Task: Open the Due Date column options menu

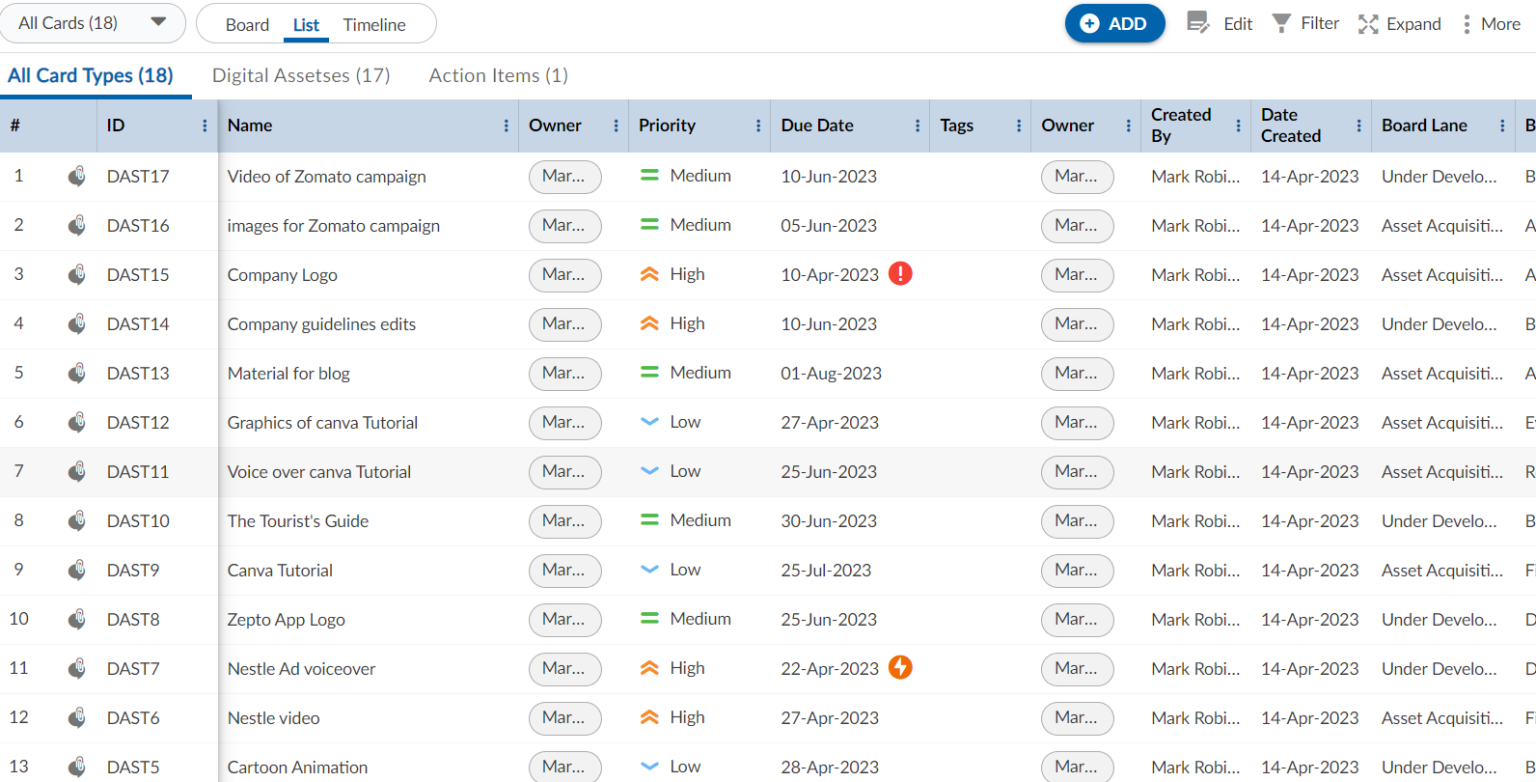Action: click(x=918, y=125)
